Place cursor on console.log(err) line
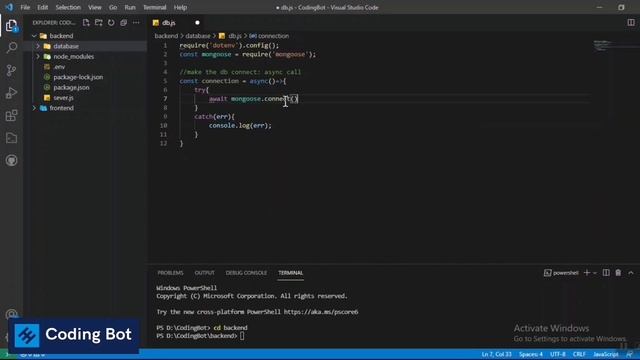 pyautogui.click(x=240, y=126)
